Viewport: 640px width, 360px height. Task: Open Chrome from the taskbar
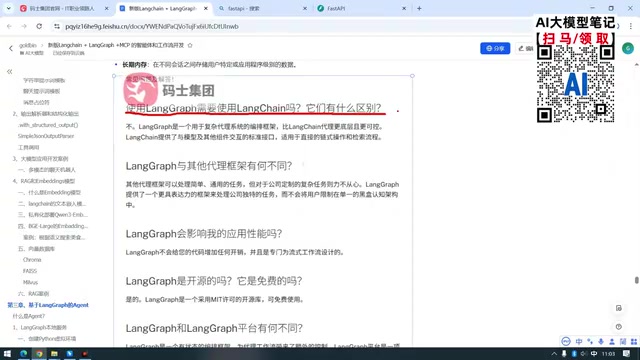point(39,353)
